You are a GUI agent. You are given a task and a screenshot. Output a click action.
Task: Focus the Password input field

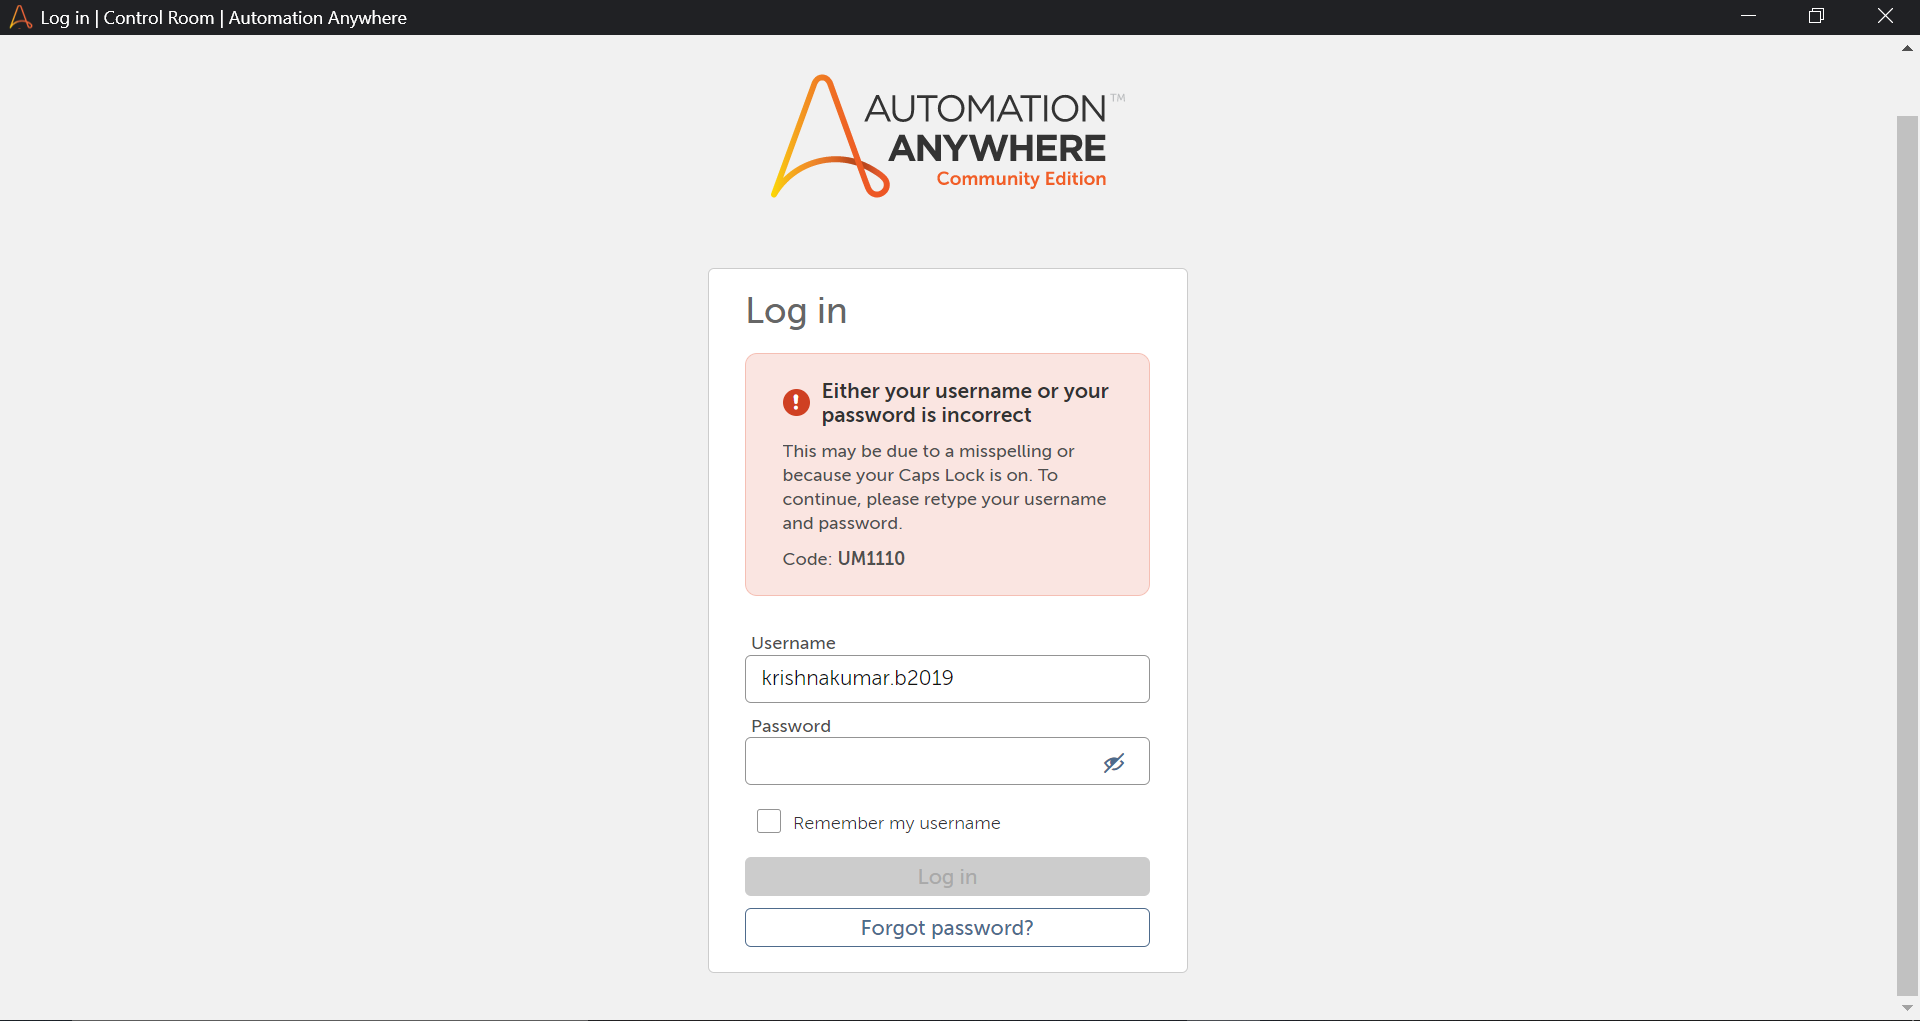pyautogui.click(x=947, y=761)
